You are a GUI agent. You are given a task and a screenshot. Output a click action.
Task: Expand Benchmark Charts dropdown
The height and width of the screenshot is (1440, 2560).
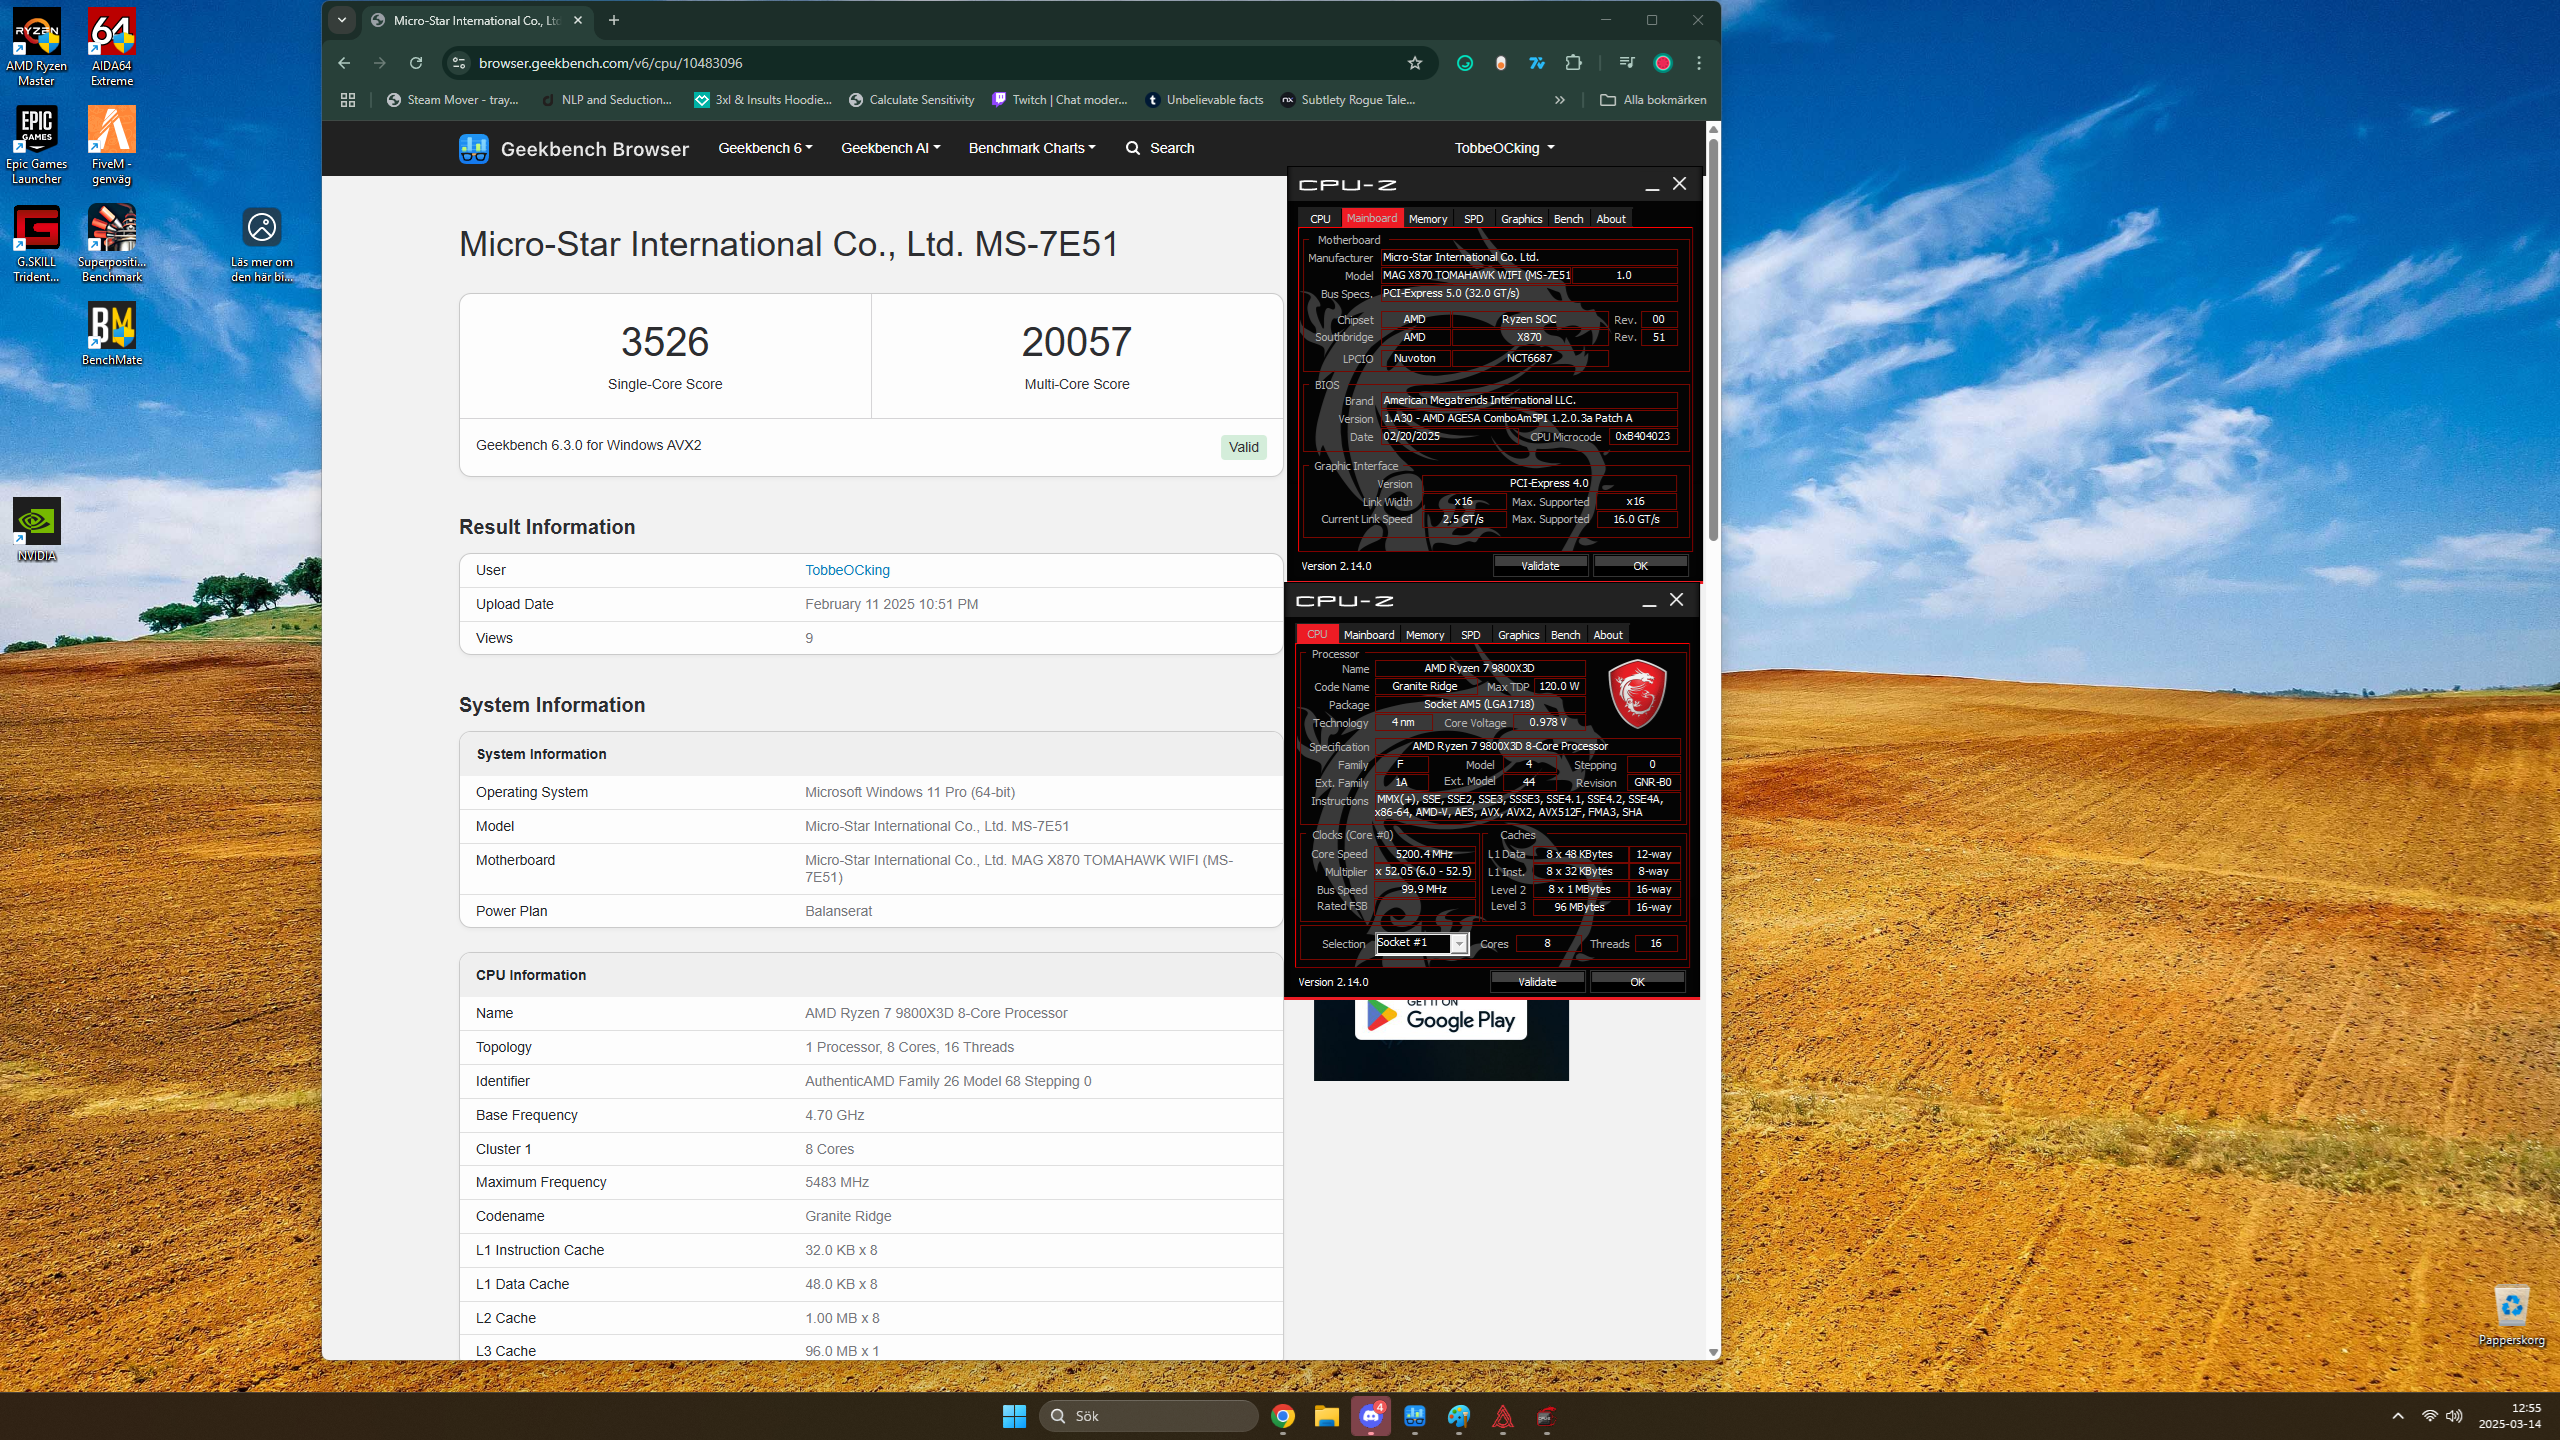[1032, 148]
